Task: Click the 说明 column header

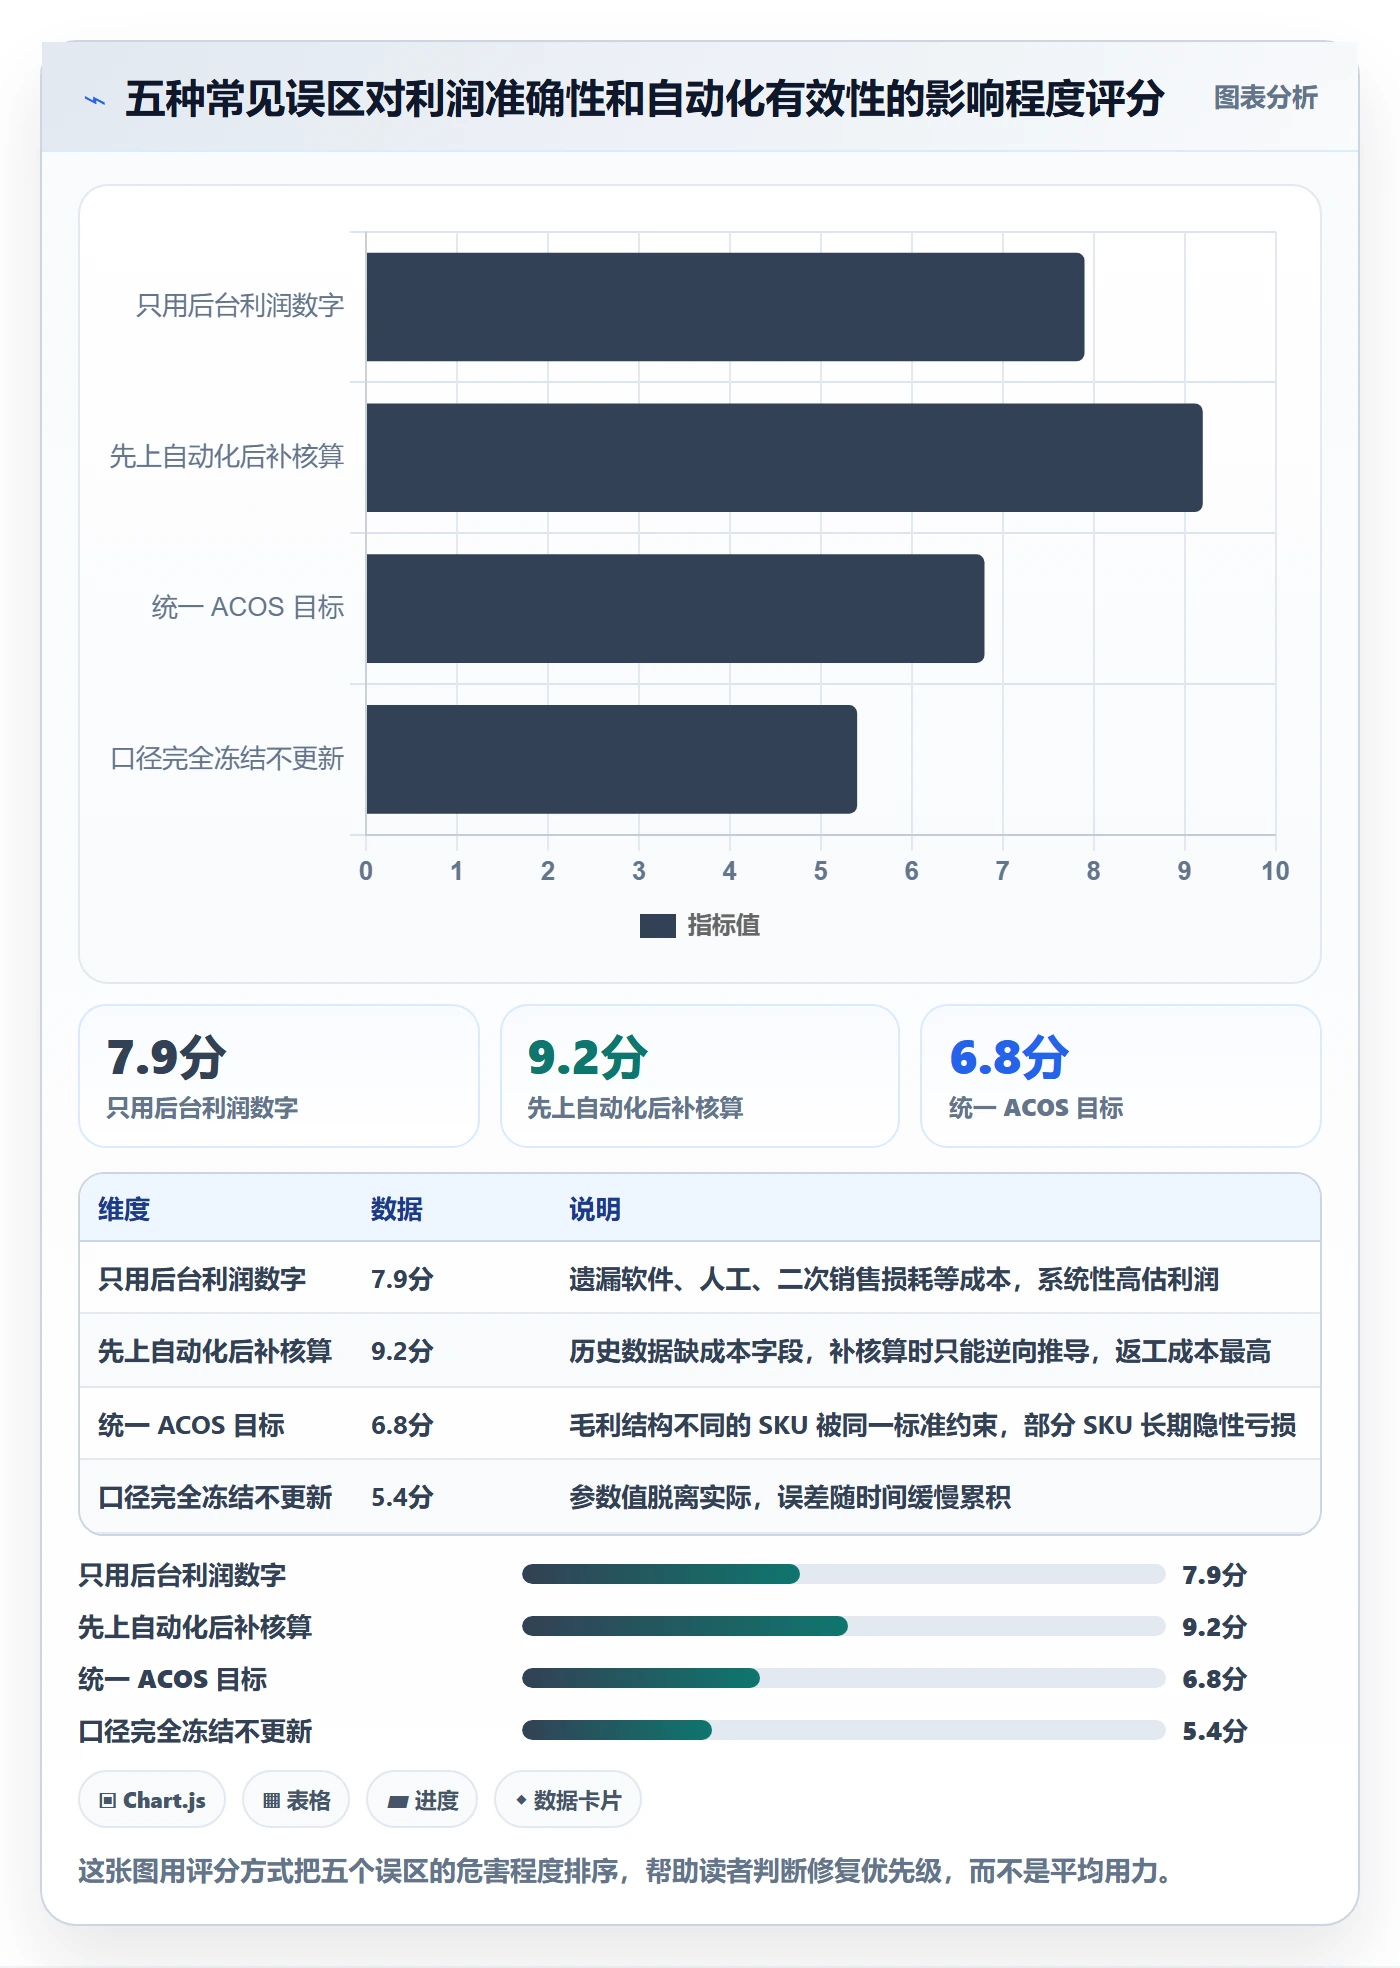Action: point(595,1209)
